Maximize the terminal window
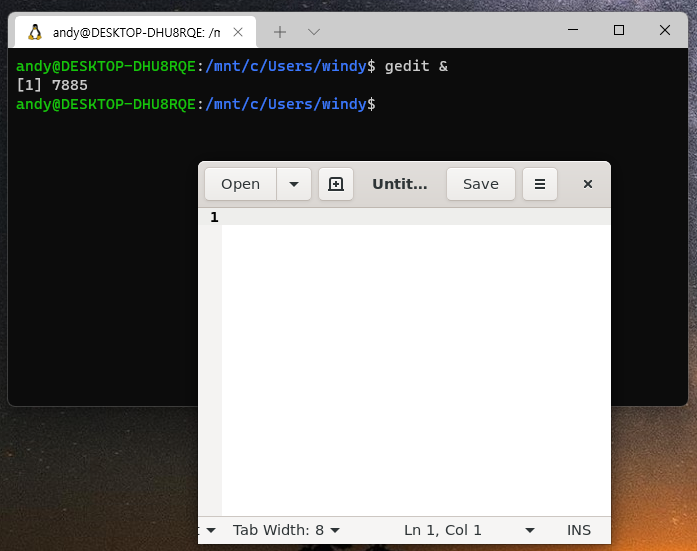The height and width of the screenshot is (551, 697). tap(619, 30)
